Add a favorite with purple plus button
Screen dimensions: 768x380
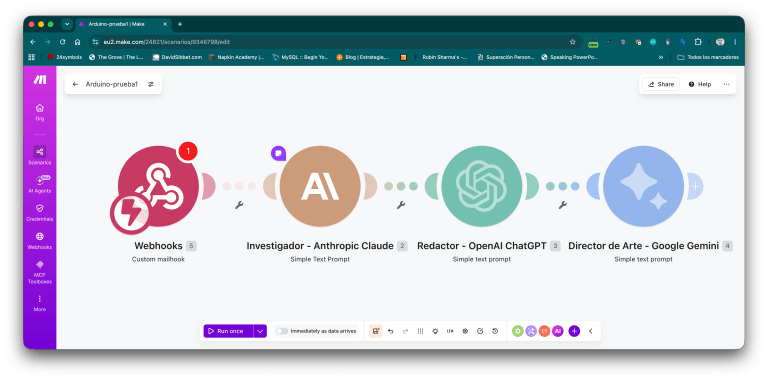574,331
